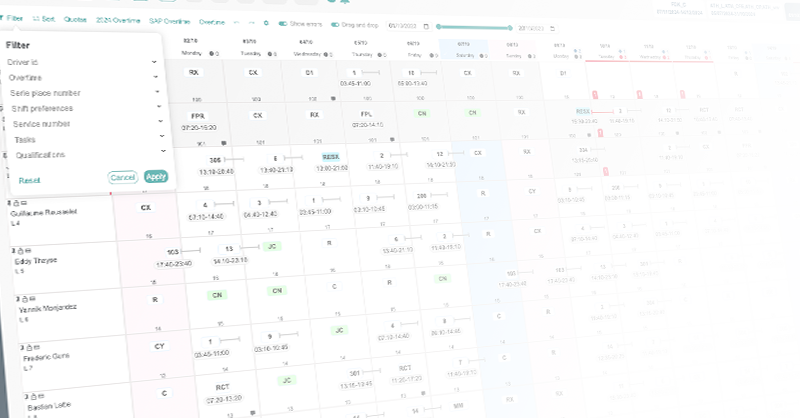Click the message icon on Bastian Labe's row
This screenshot has width=800, height=418.
(41, 396)
